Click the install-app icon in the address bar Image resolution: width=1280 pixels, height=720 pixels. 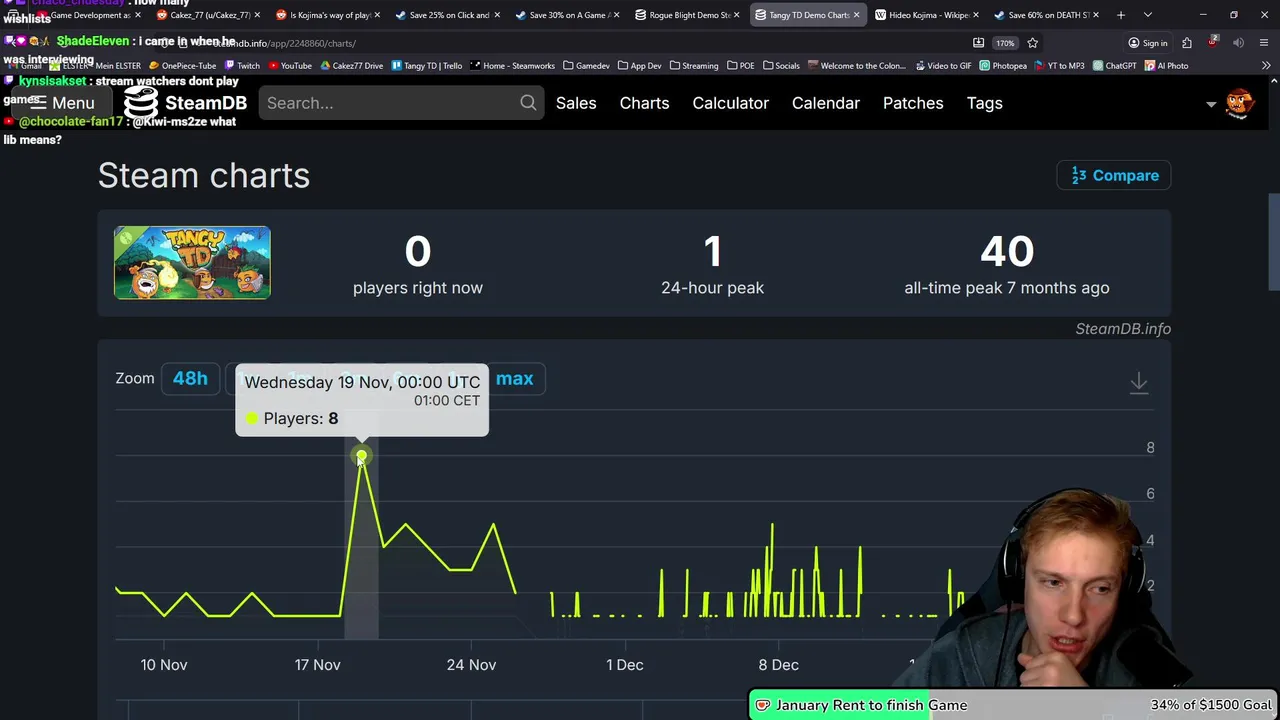[978, 43]
